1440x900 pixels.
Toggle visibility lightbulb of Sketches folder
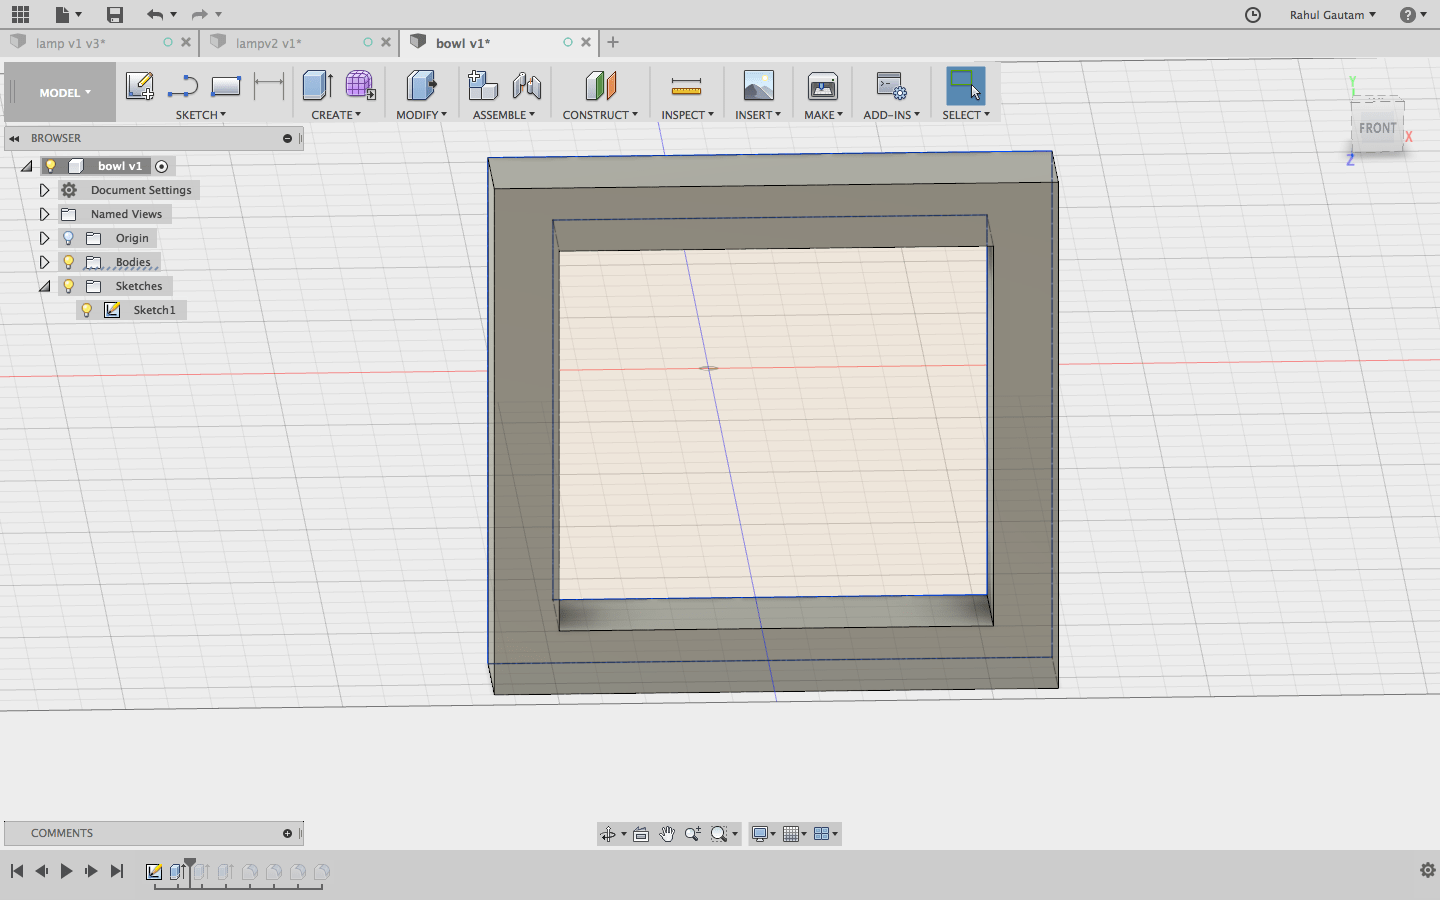(68, 286)
